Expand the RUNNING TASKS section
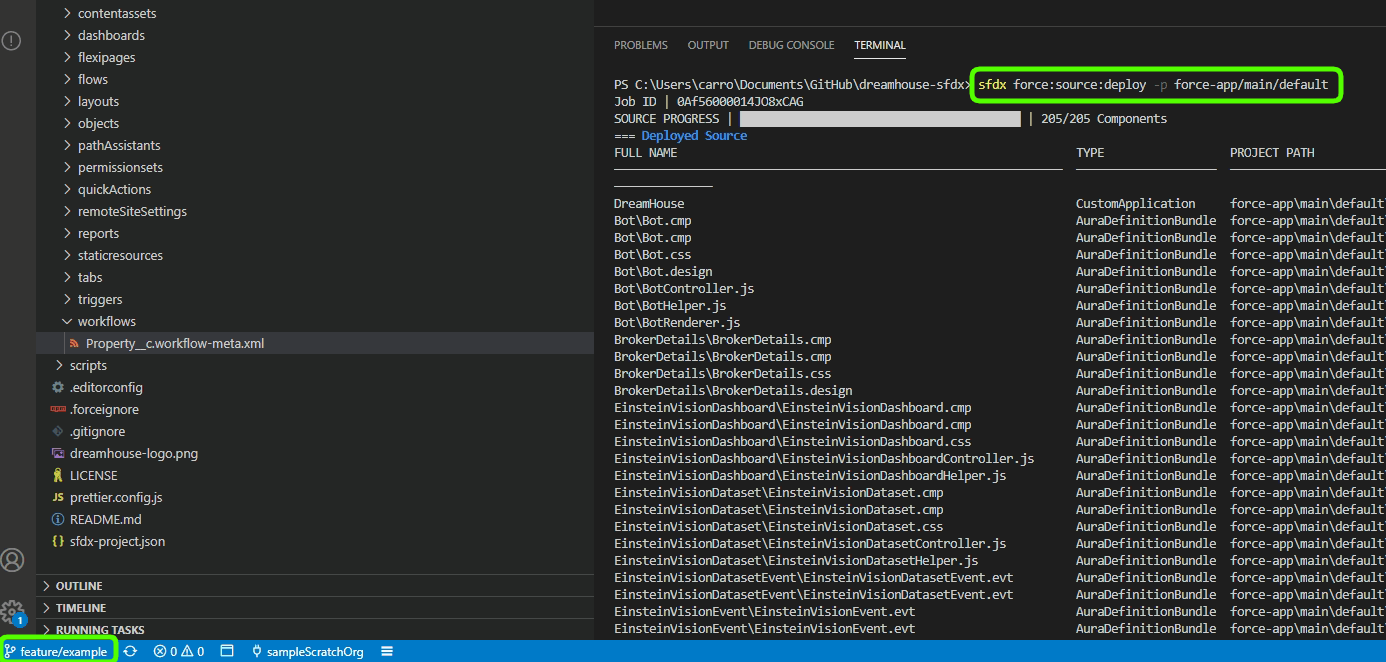This screenshot has width=1386, height=662. pyautogui.click(x=100, y=630)
